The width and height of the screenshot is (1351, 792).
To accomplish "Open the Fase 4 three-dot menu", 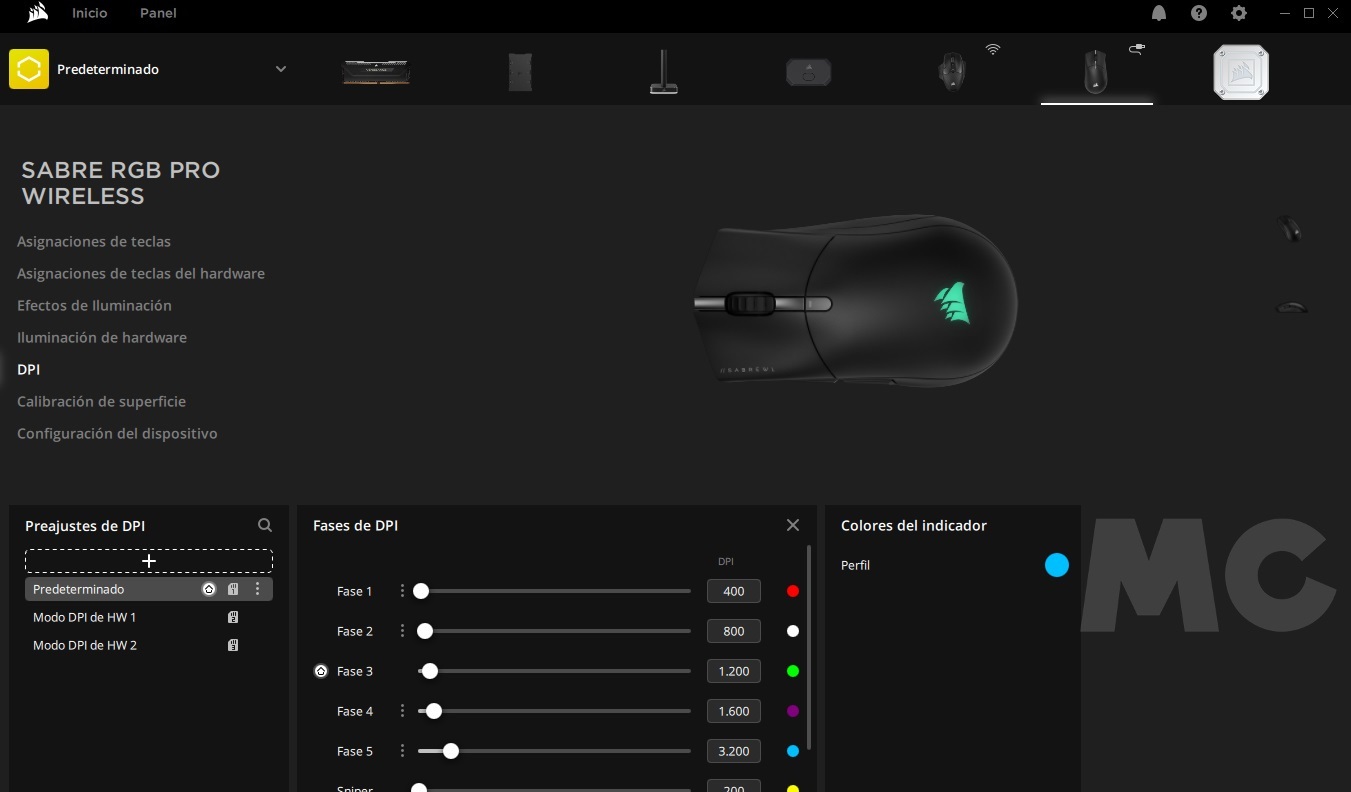I will [403, 711].
